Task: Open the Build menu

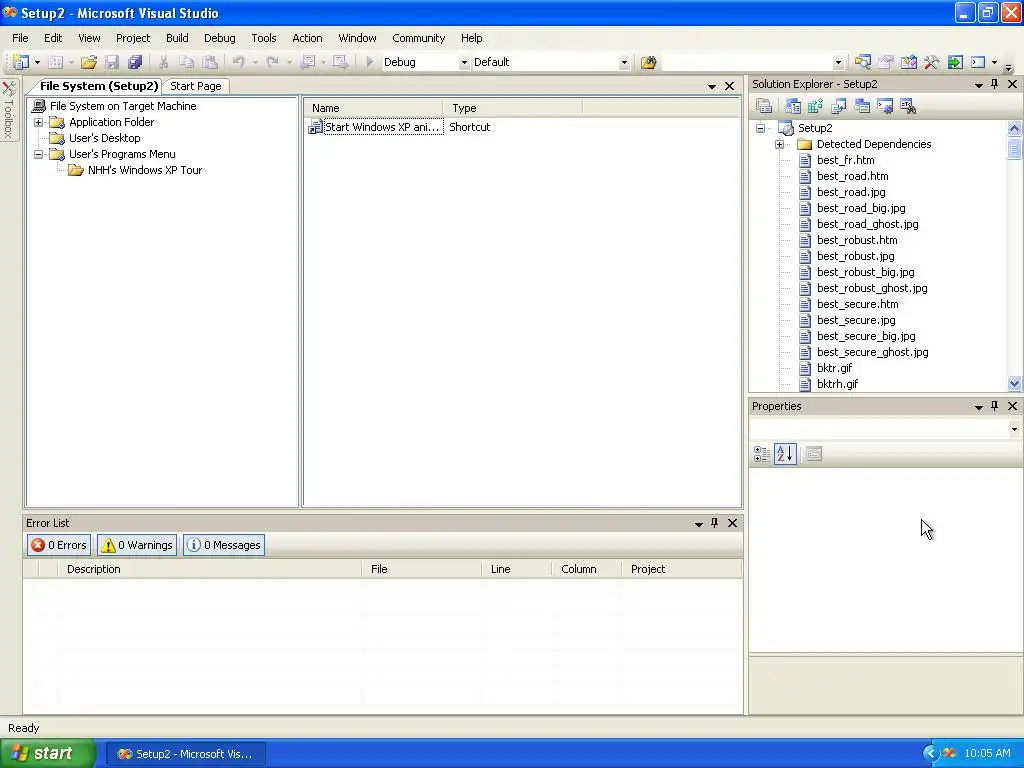Action: [177, 38]
